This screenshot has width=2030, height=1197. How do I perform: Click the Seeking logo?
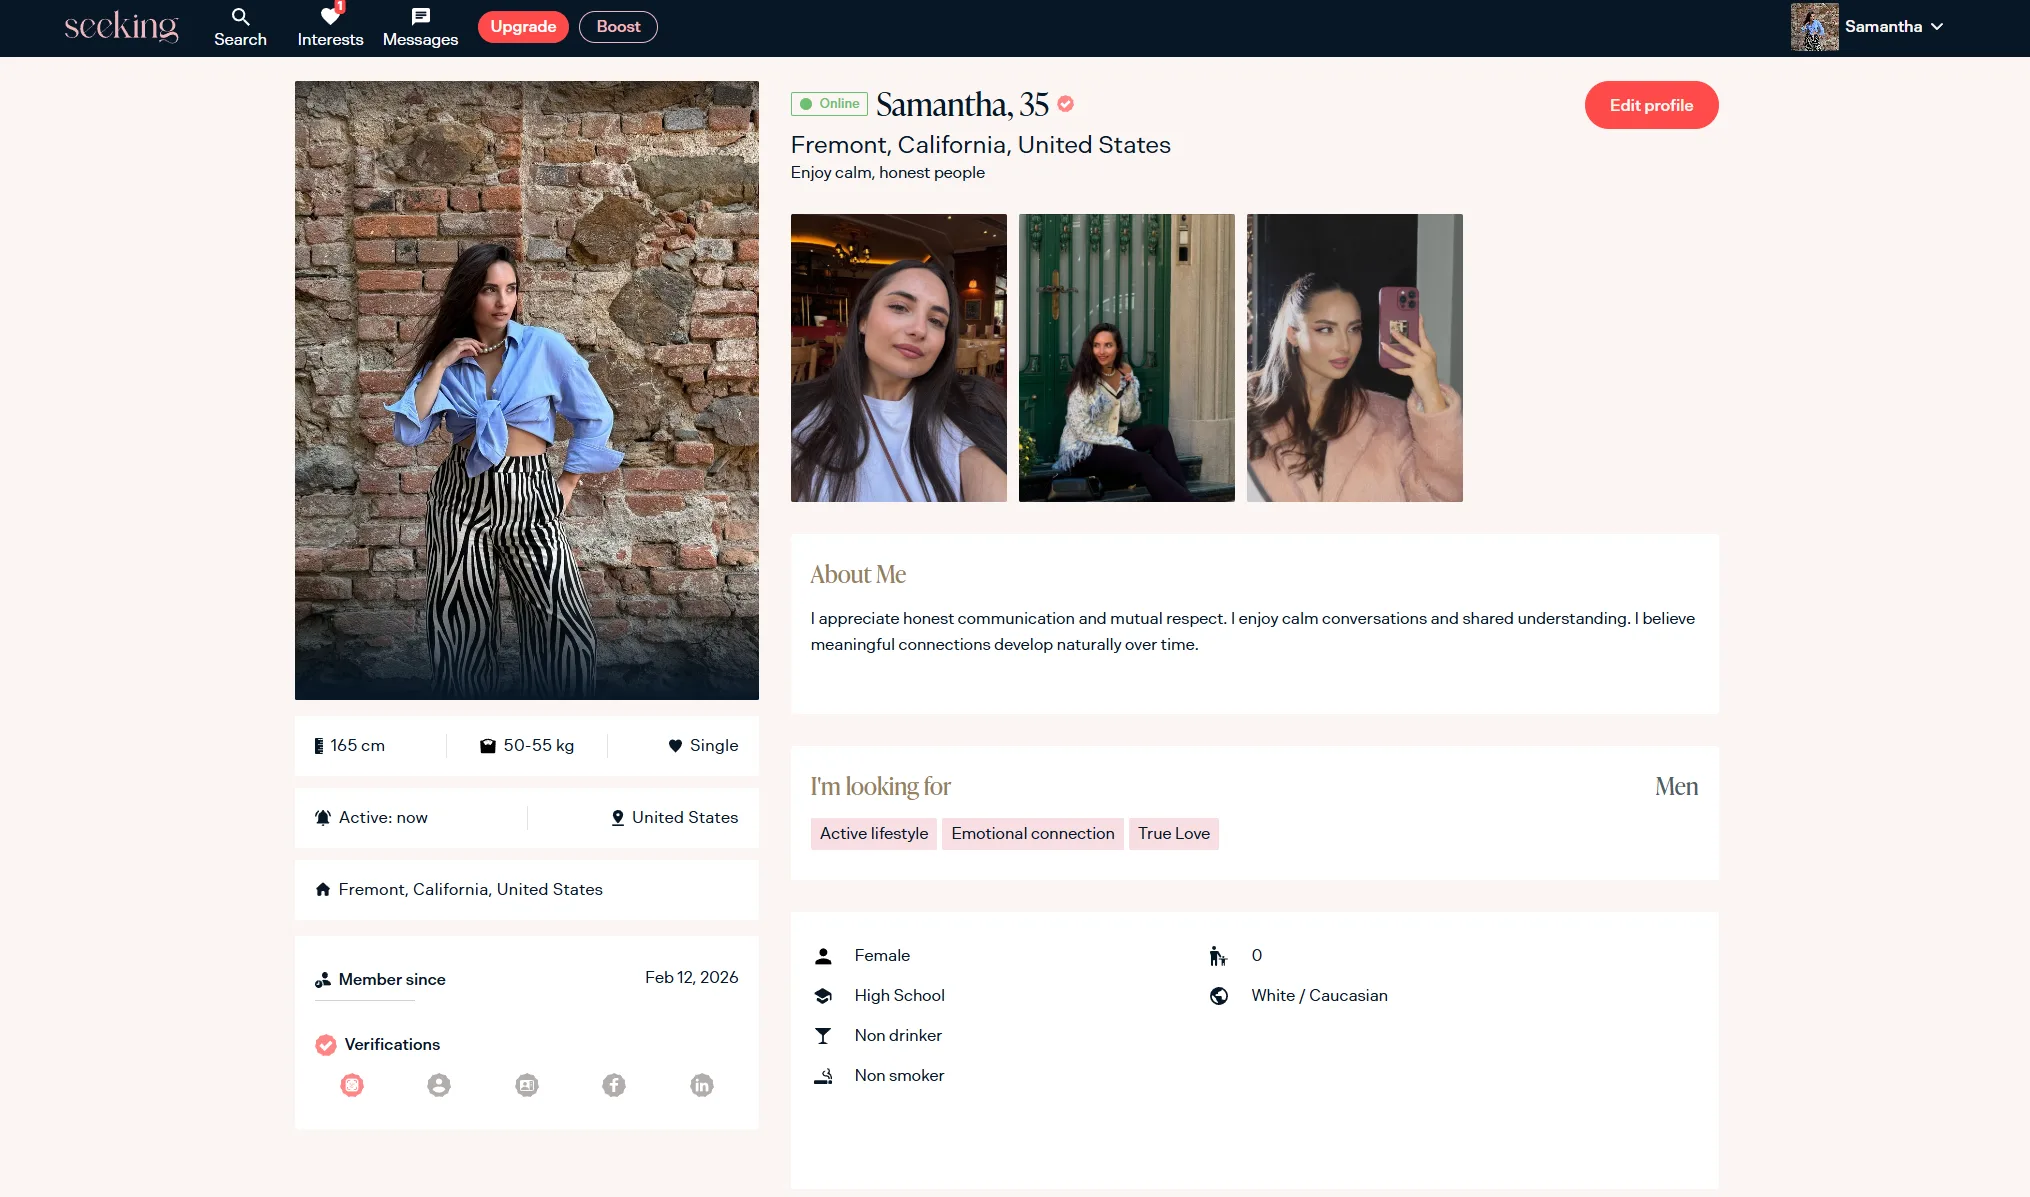(x=121, y=27)
